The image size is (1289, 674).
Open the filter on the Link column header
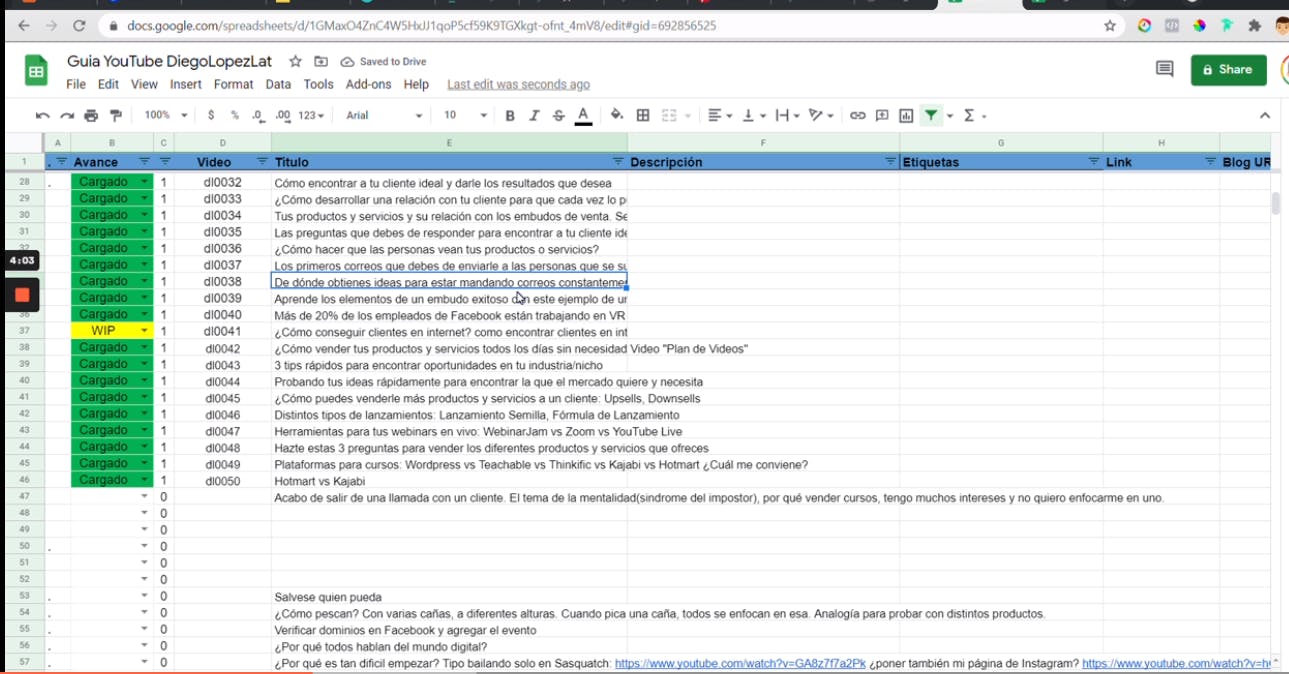(x=1210, y=162)
